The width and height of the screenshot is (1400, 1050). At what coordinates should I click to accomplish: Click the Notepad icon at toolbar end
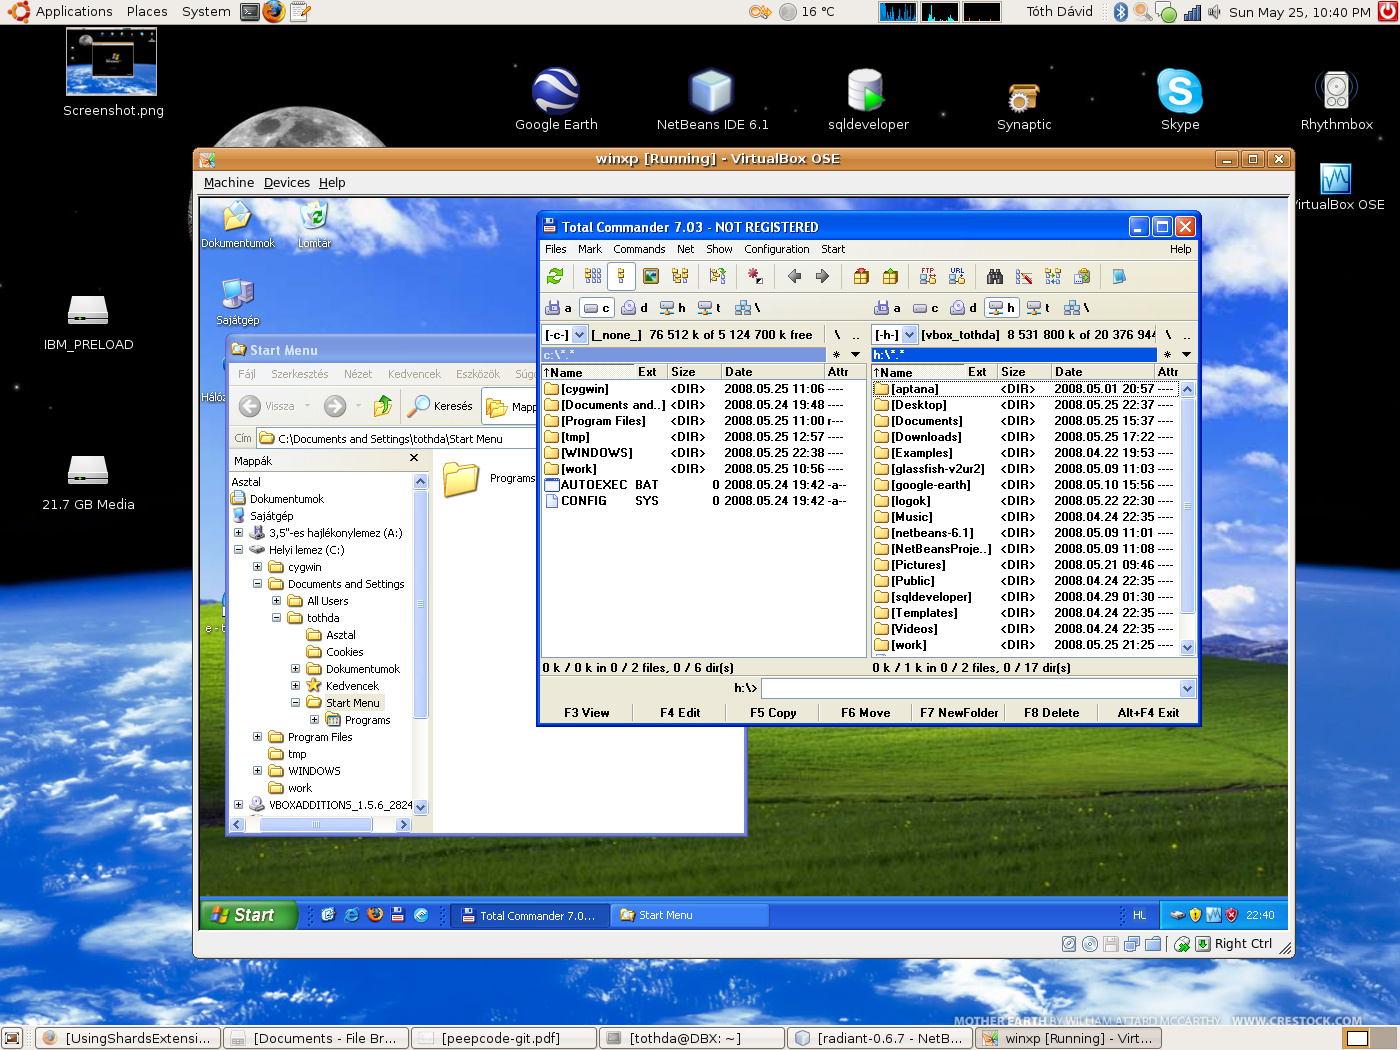(1119, 276)
